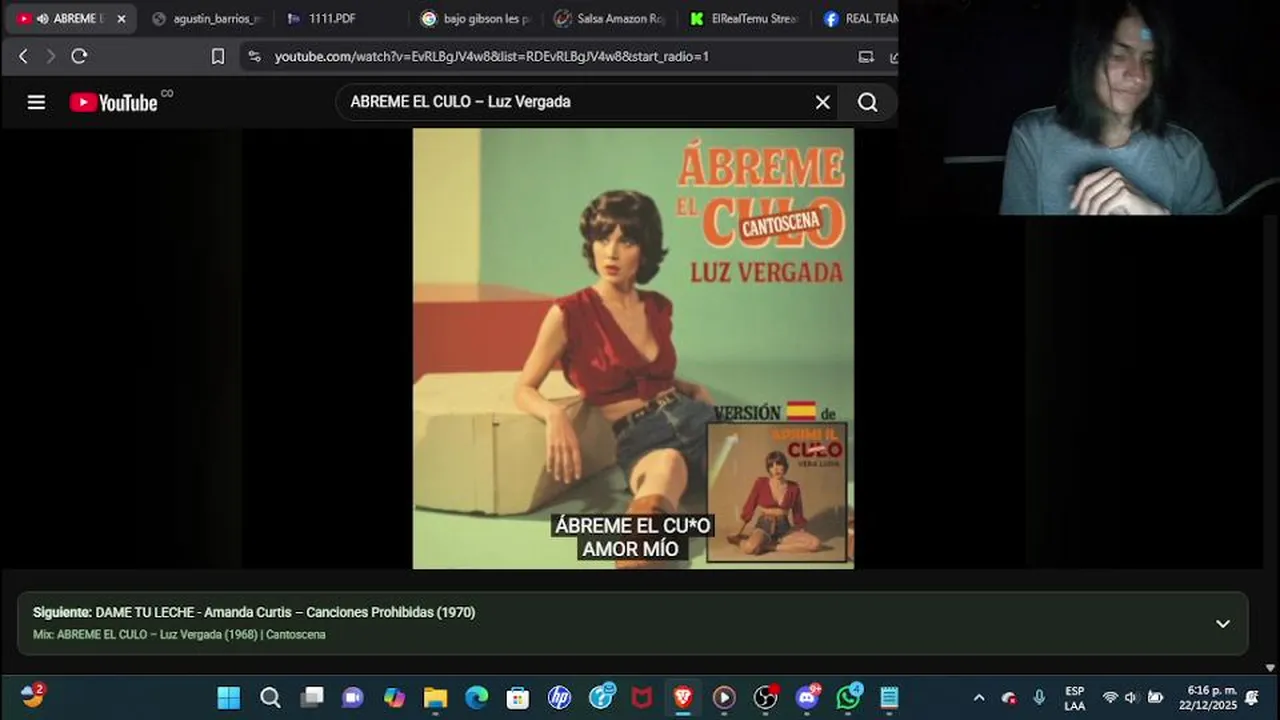
Task: Go back in the browser
Action: coord(23,56)
